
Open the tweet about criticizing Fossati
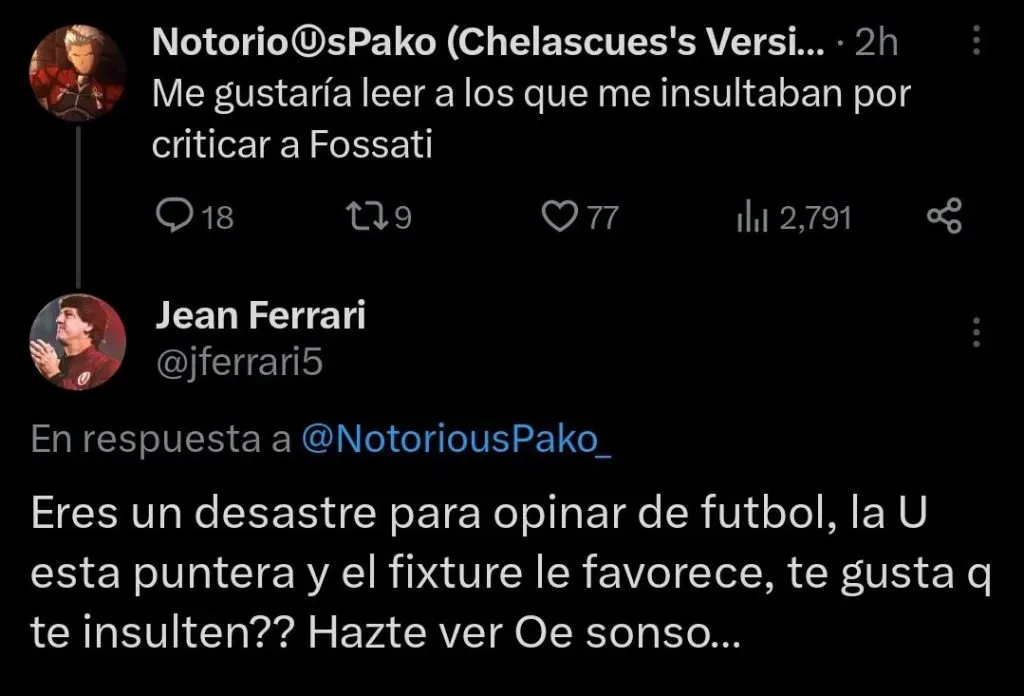click(528, 119)
